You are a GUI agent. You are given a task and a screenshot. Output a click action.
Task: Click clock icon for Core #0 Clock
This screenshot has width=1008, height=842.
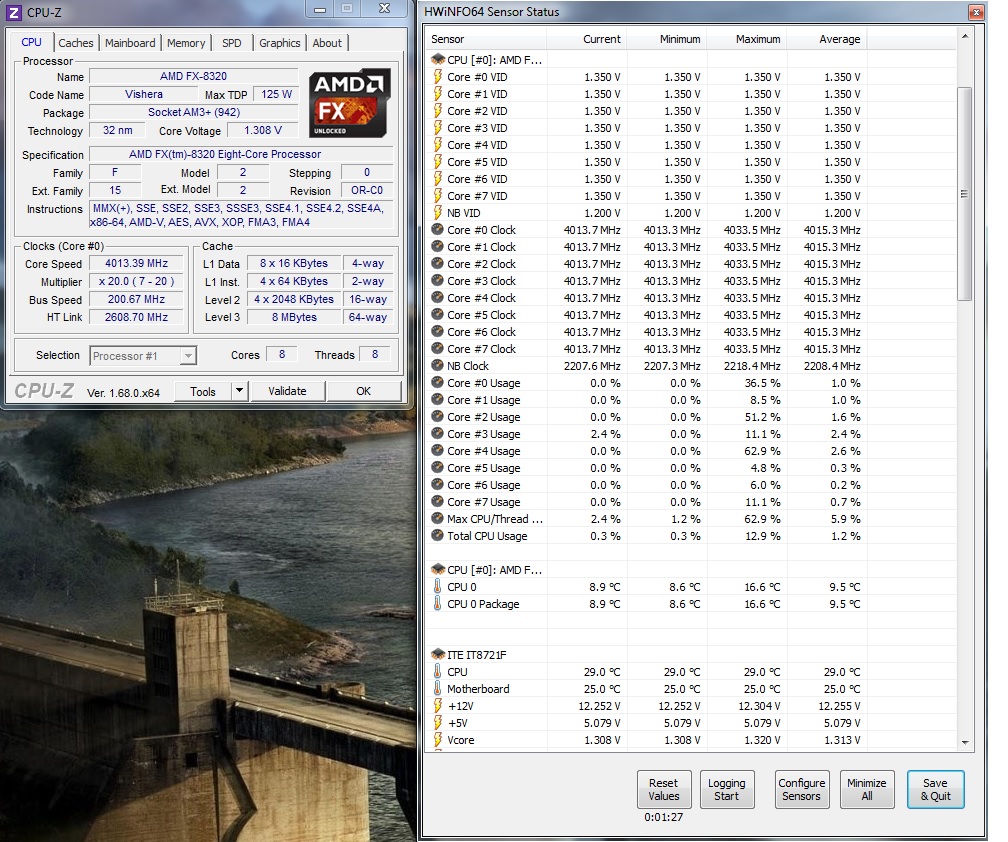[438, 229]
